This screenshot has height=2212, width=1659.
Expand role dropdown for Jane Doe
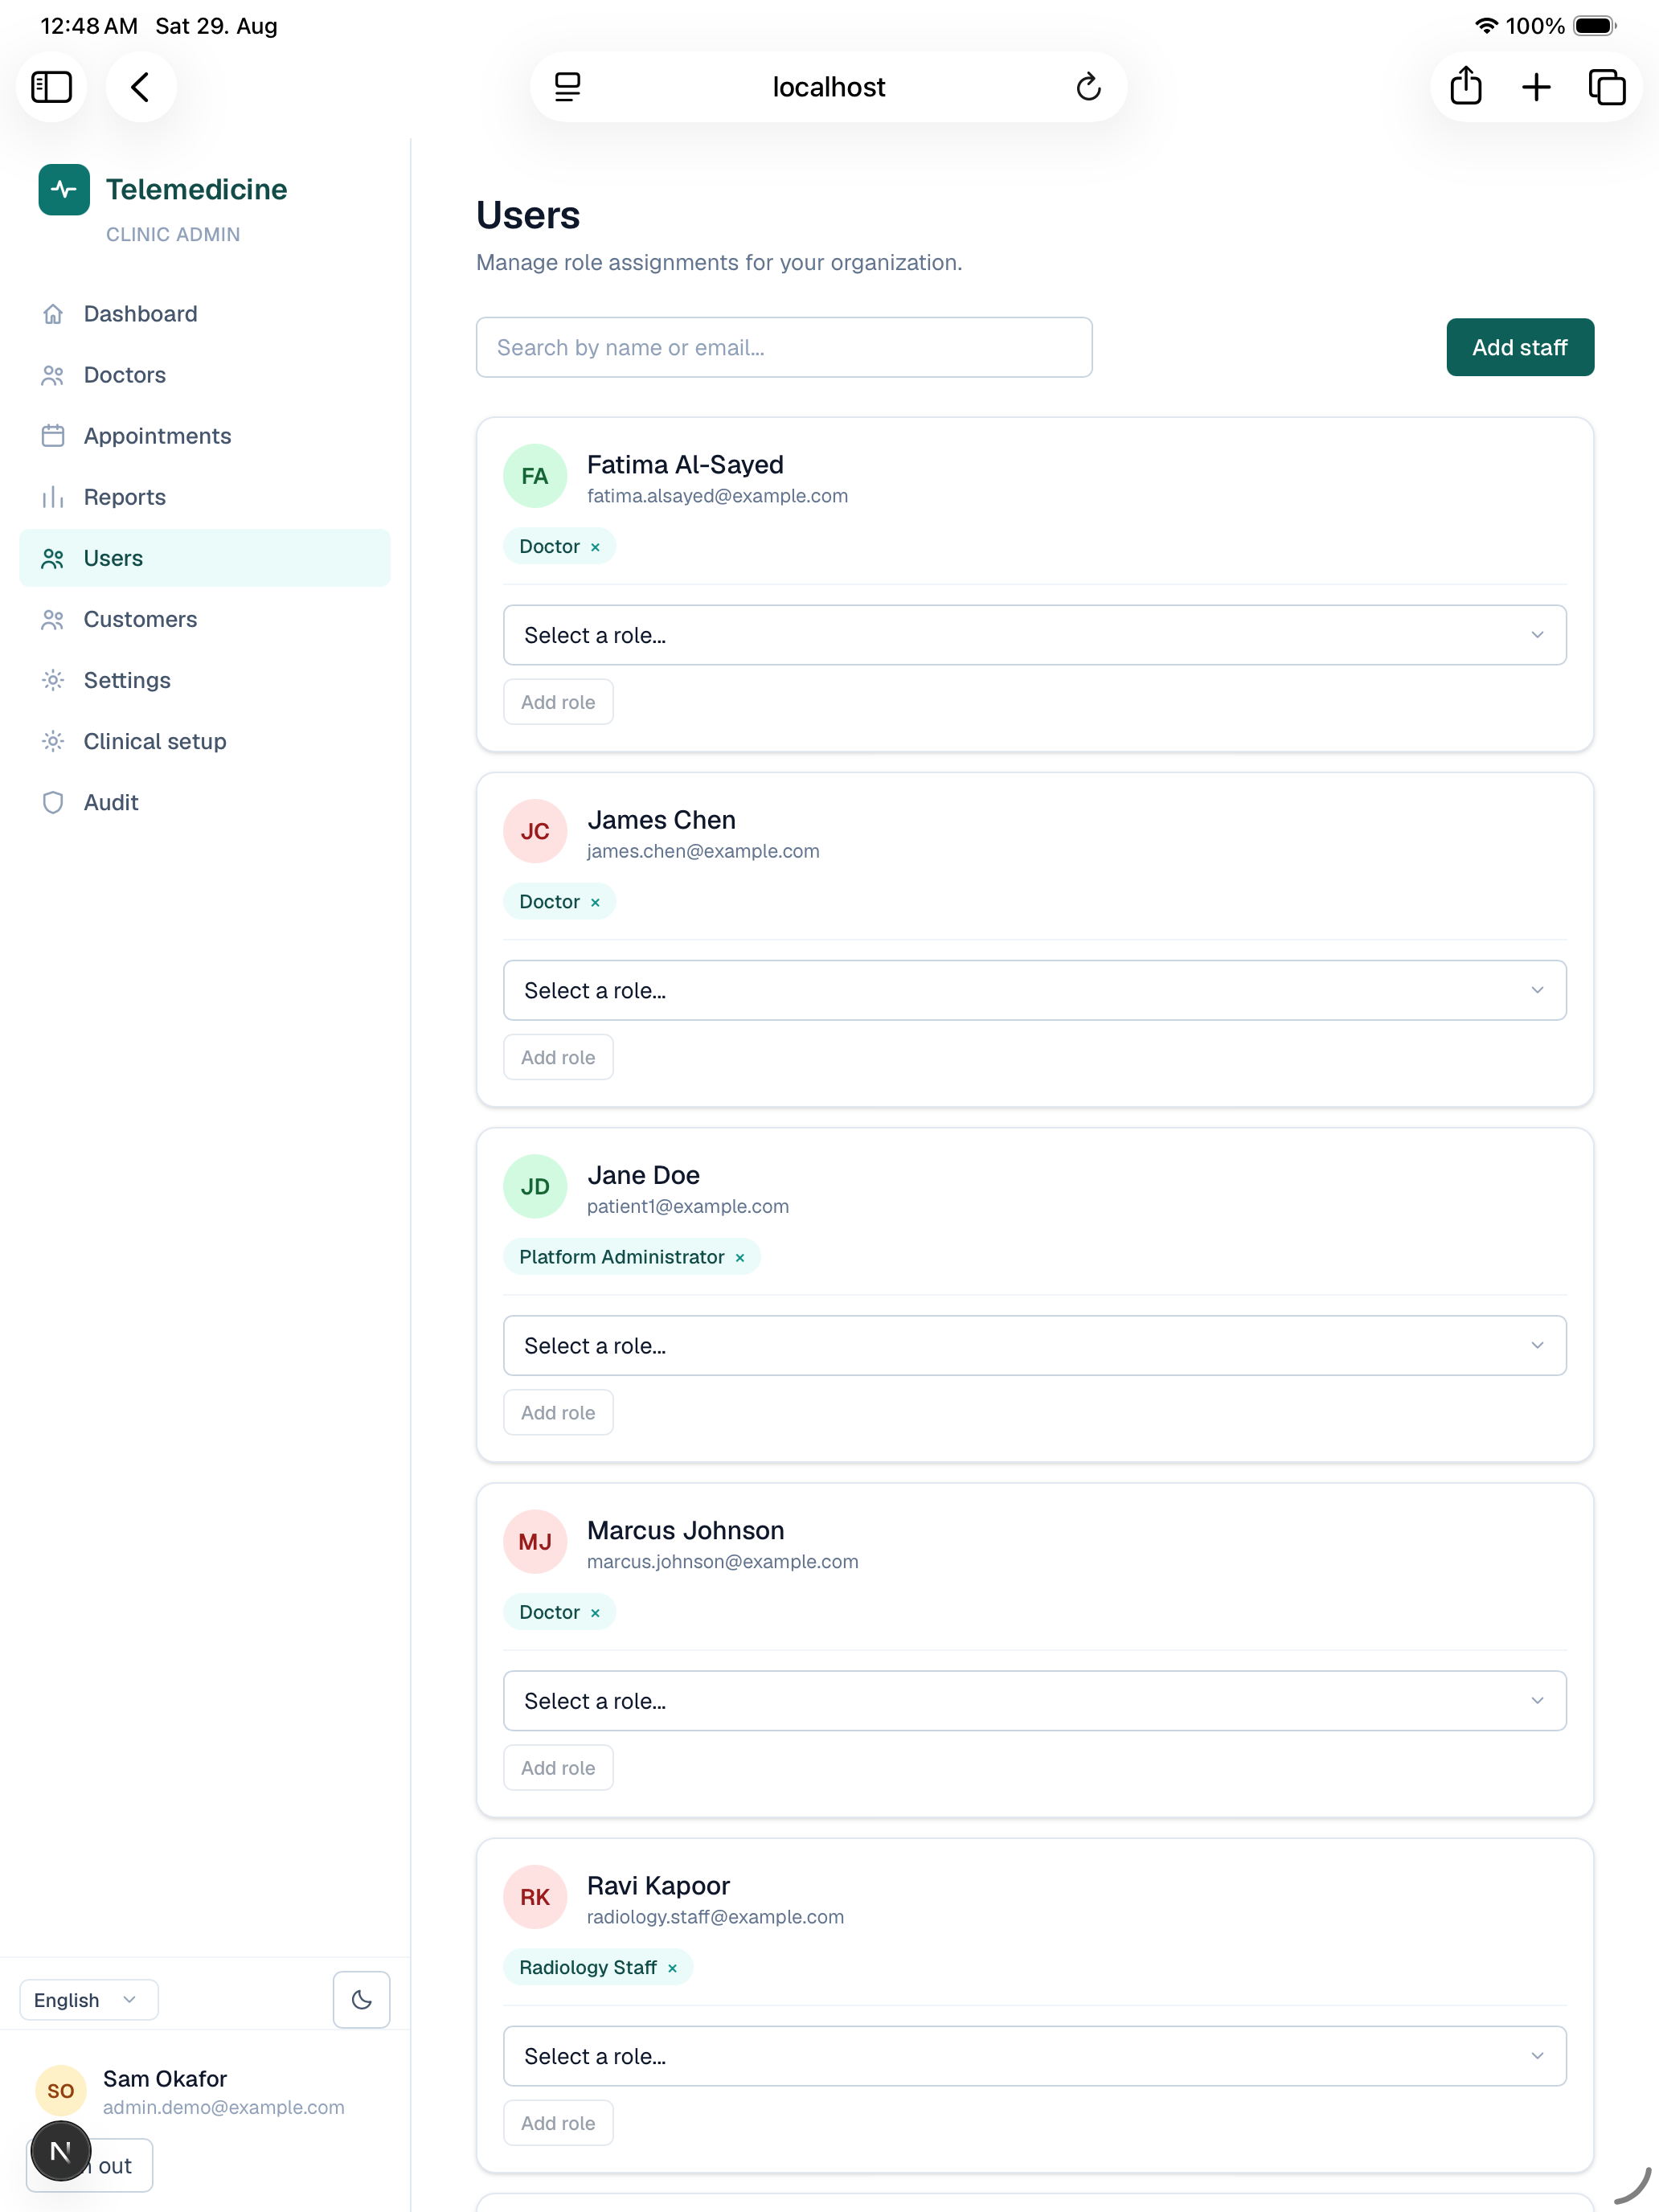pos(1034,1346)
